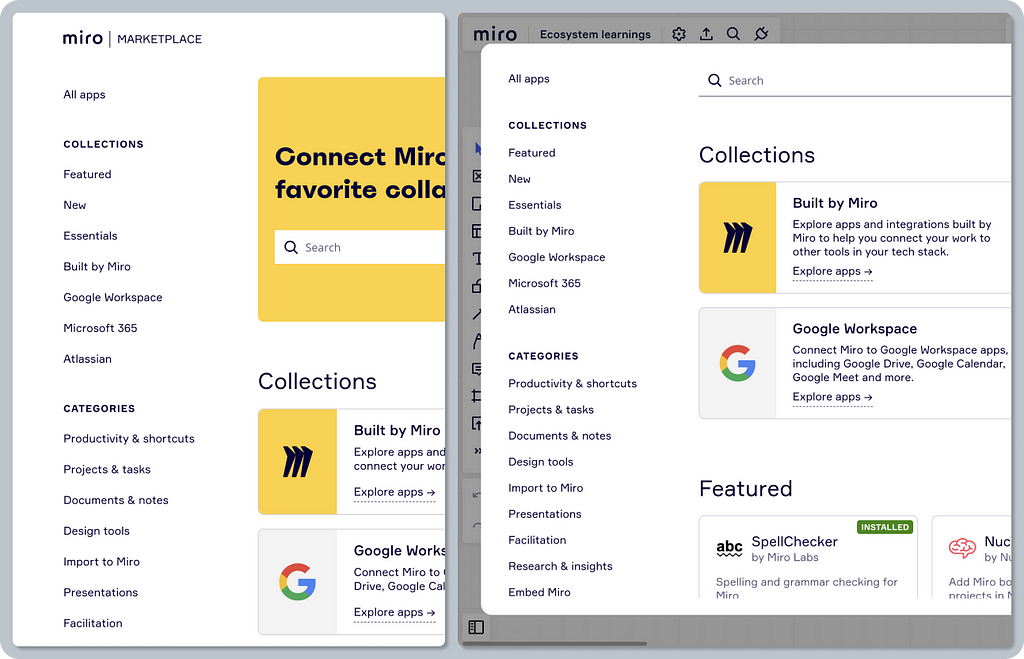Click the search magnifier in board toolbar
The width and height of the screenshot is (1024, 659).
733,34
